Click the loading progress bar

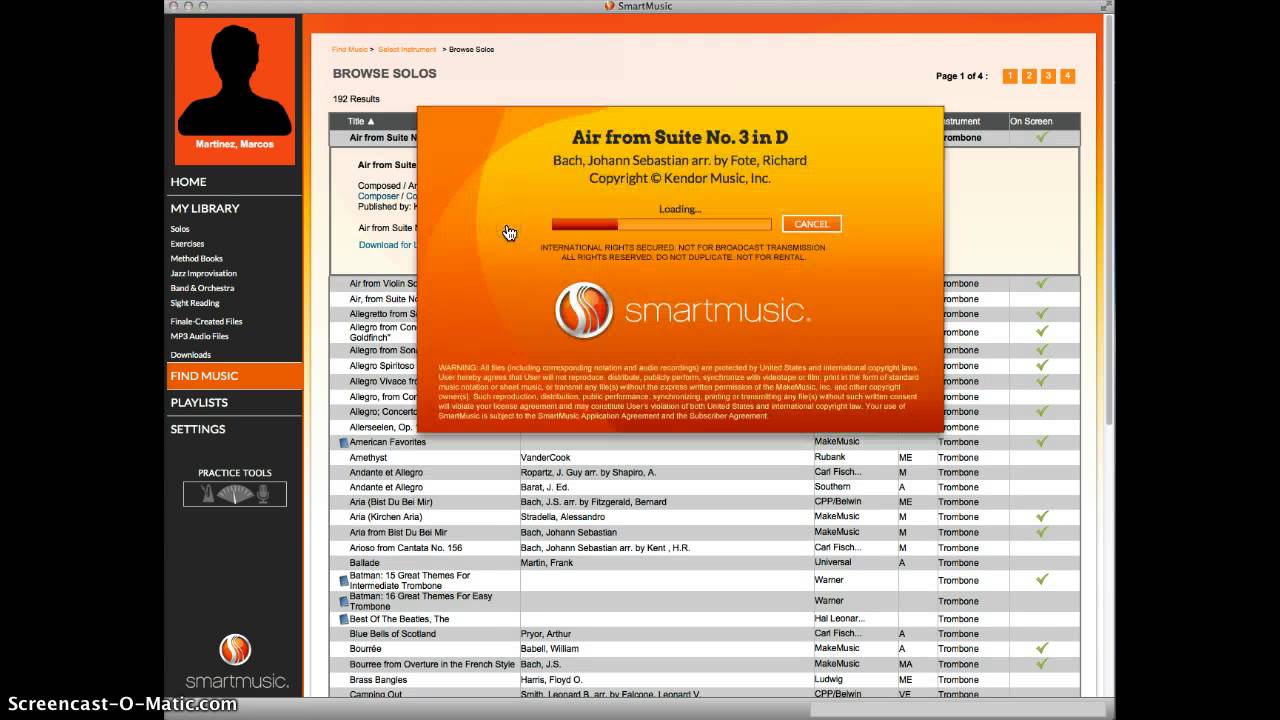coord(661,224)
